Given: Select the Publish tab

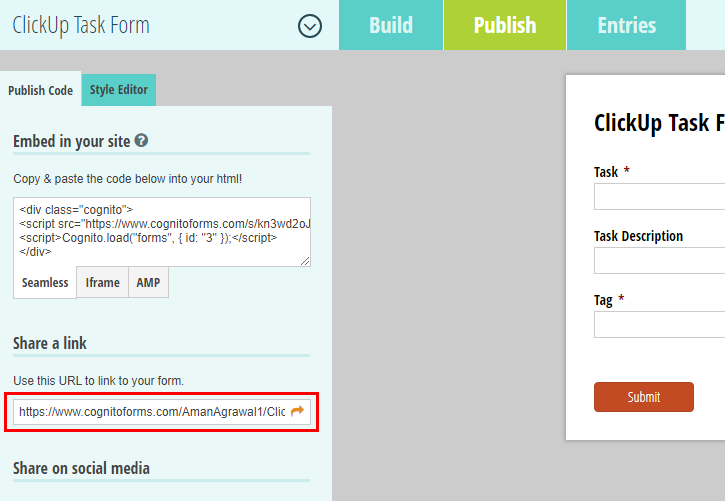Looking at the screenshot, I should pyautogui.click(x=505, y=25).
